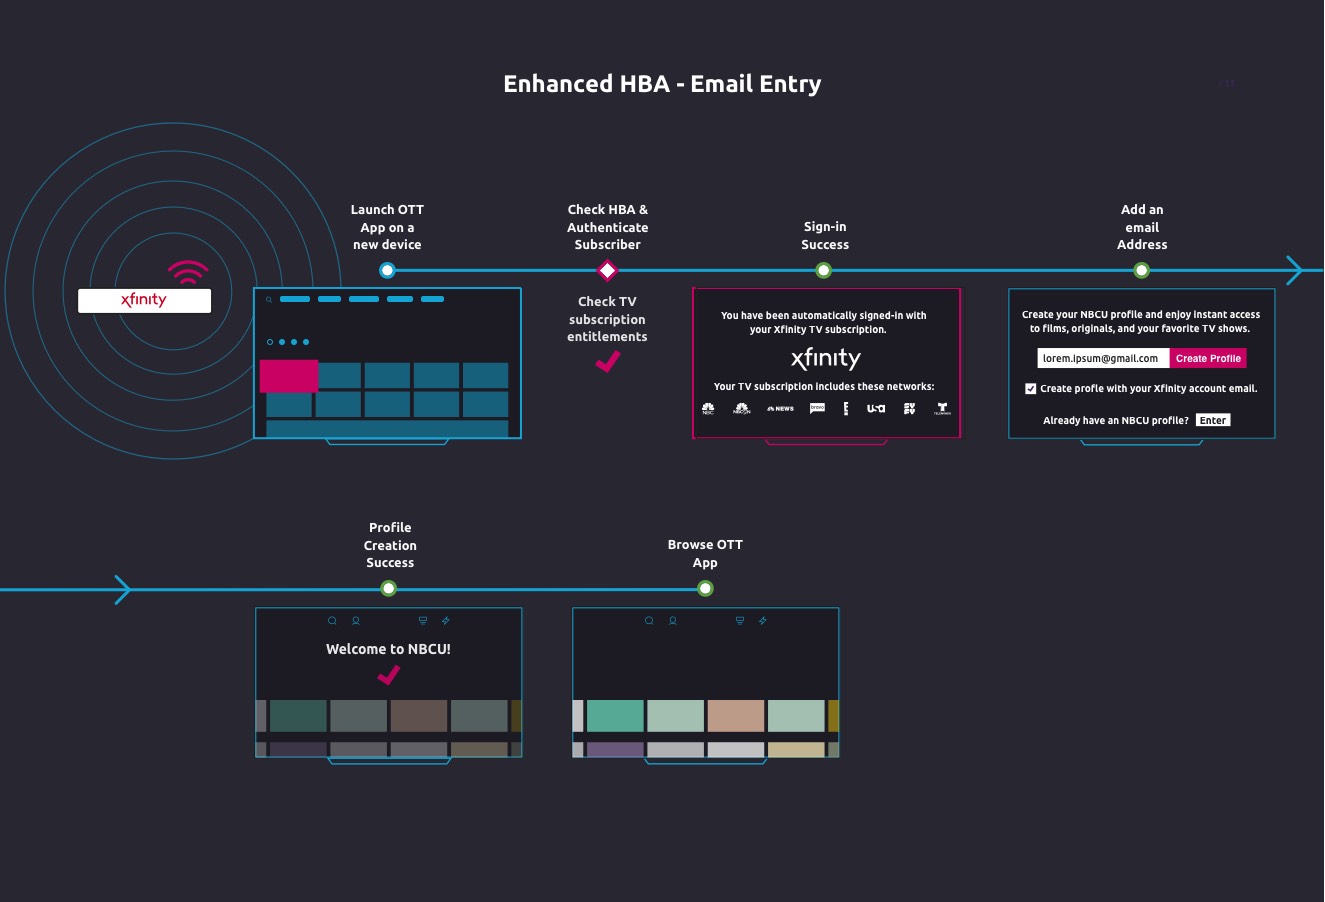This screenshot has height=902, width=1325.
Task: Select the Launch OTT App timeline node
Action: point(388,270)
